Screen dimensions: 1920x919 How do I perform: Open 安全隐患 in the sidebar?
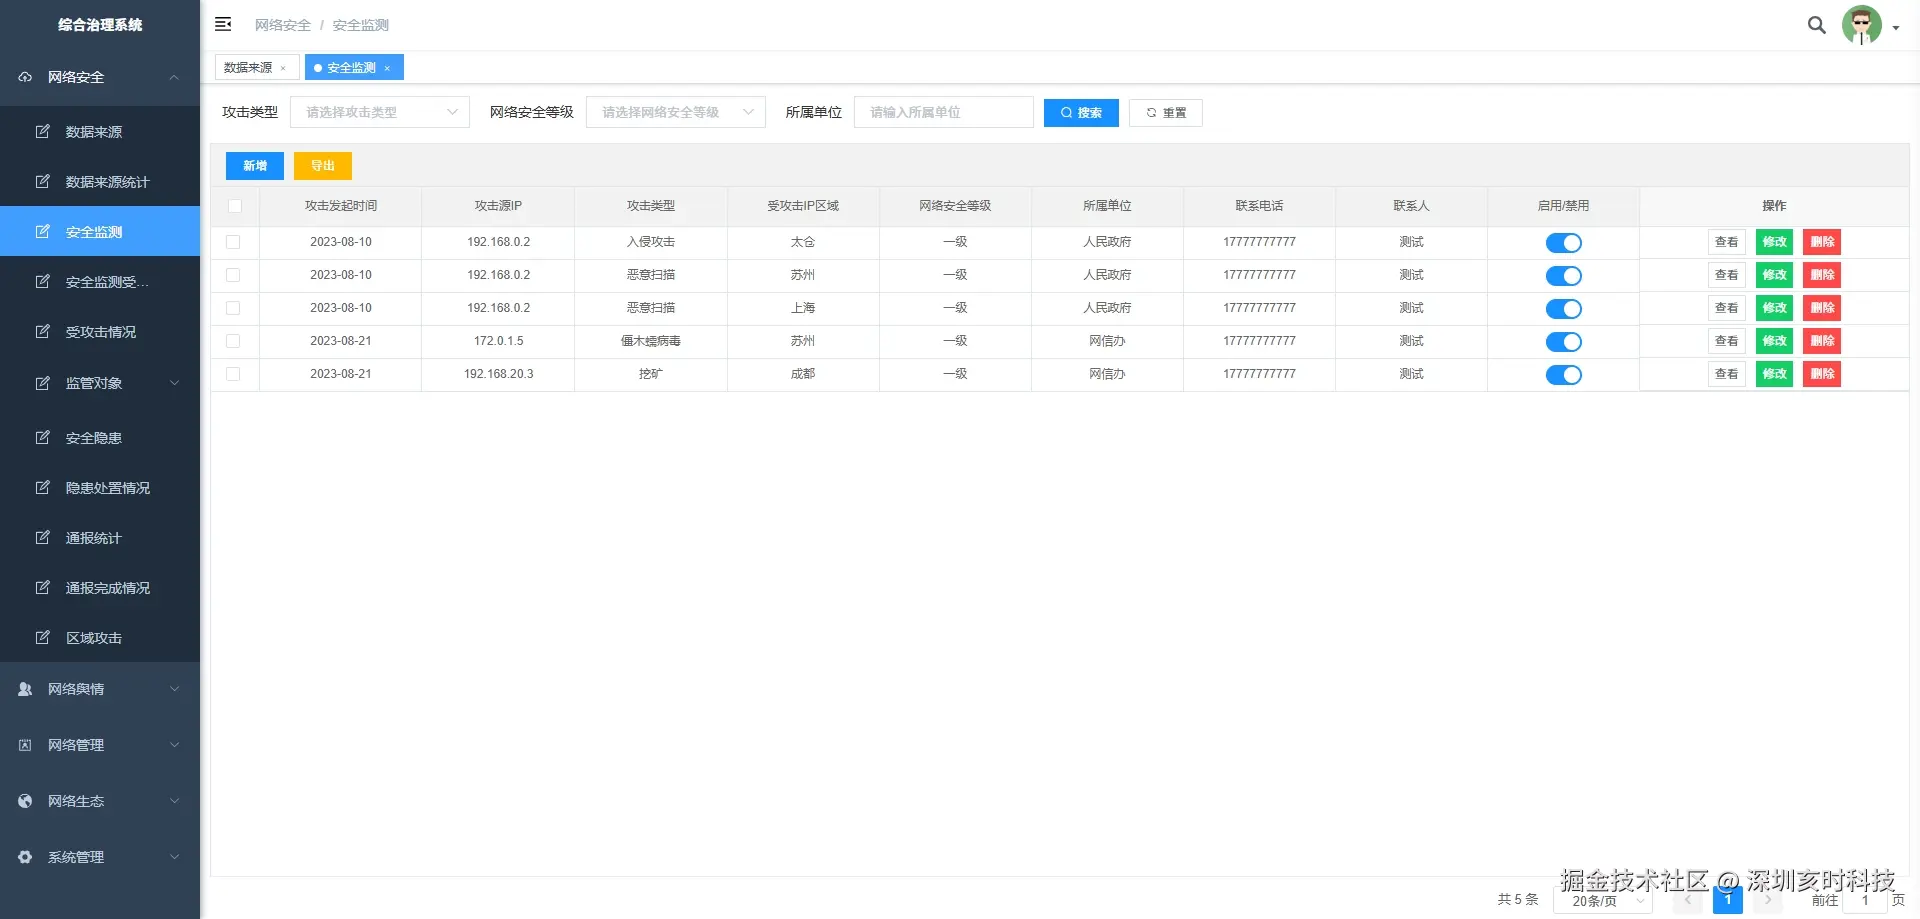click(100, 437)
